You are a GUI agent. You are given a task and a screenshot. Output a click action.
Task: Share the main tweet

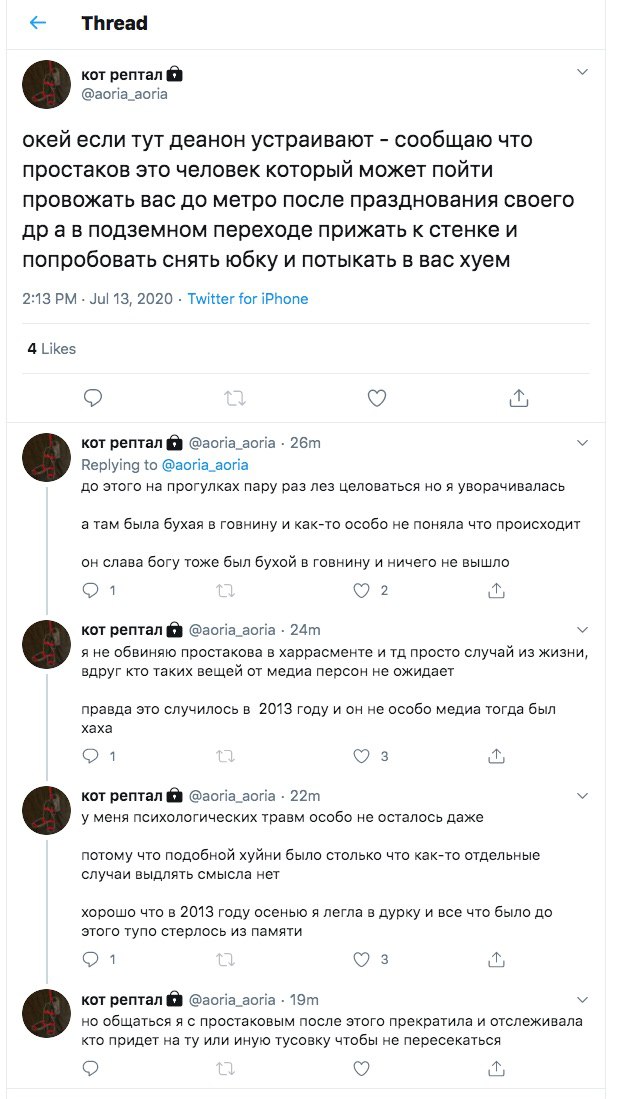pyautogui.click(x=519, y=398)
